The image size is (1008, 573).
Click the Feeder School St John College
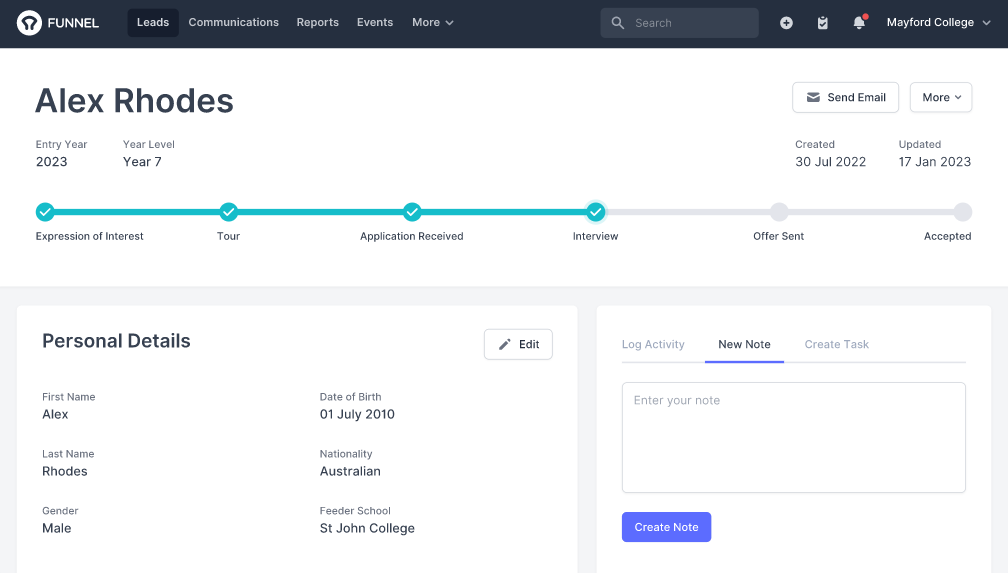tap(367, 529)
